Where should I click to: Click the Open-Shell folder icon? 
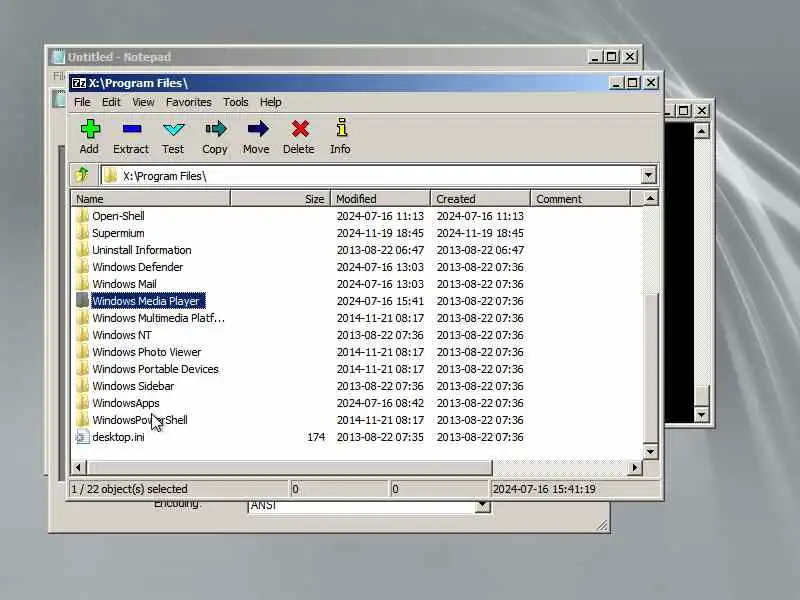pyautogui.click(x=82, y=216)
